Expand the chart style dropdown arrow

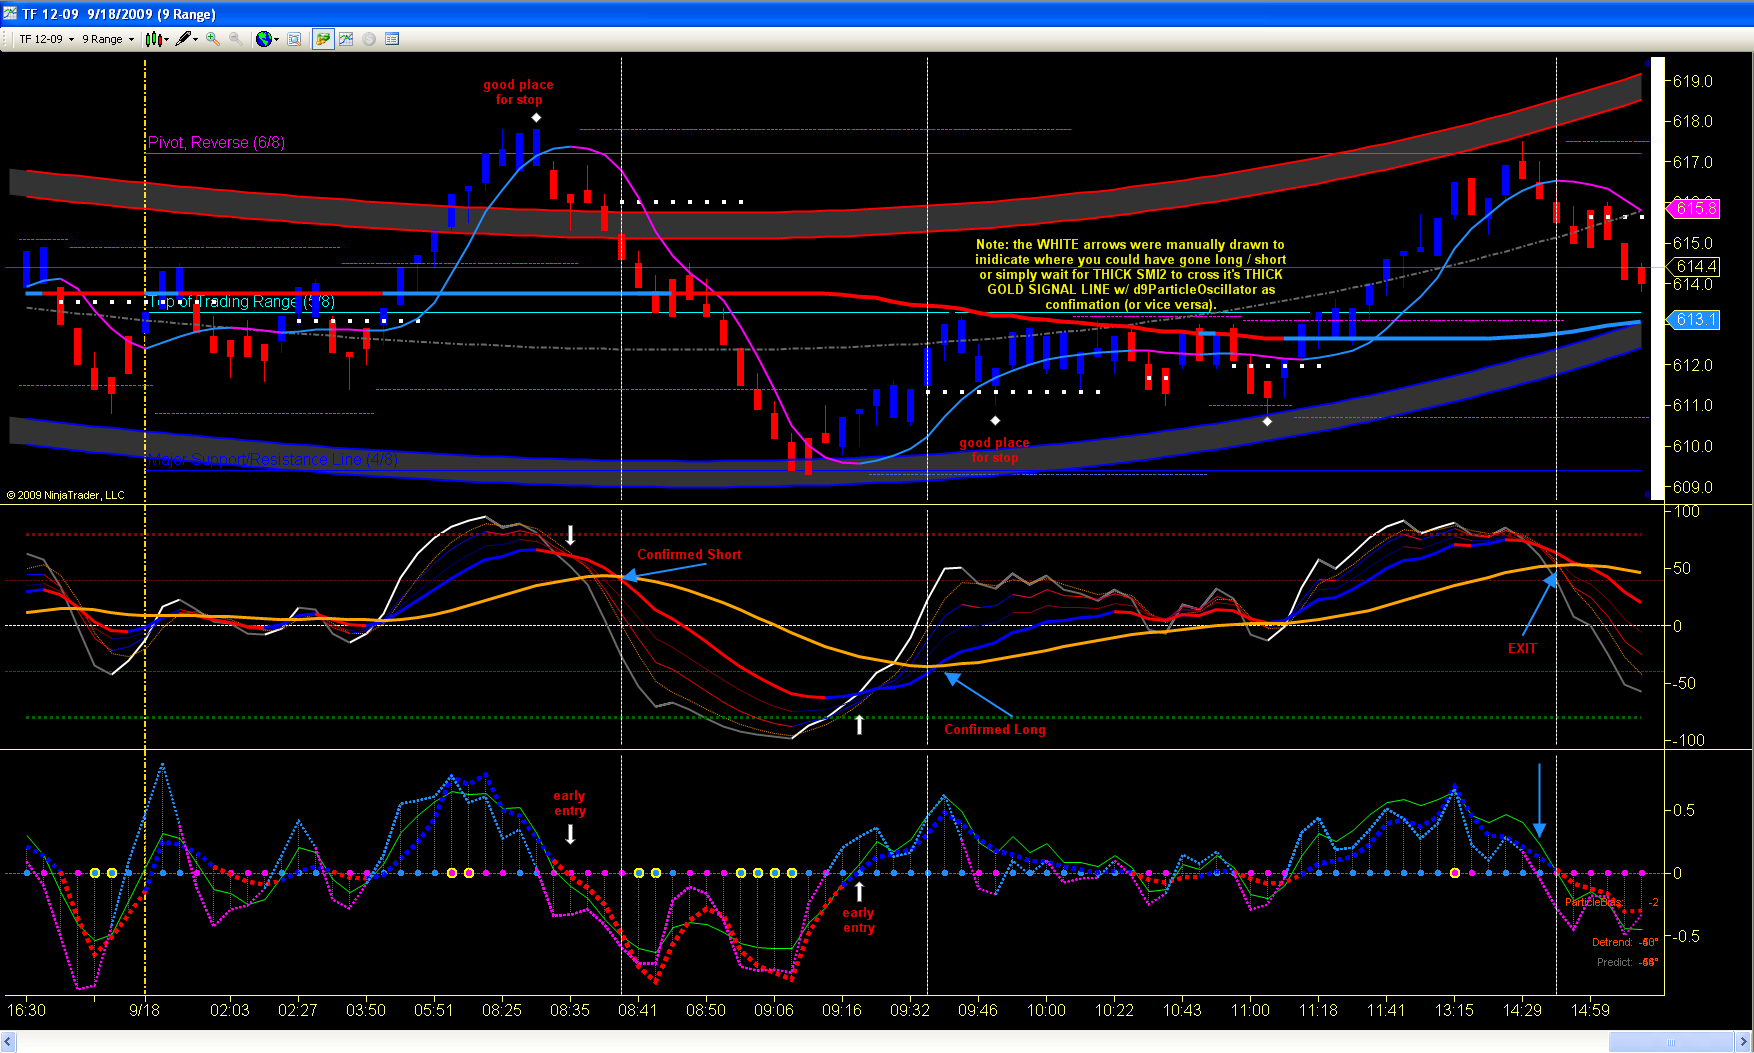[166, 39]
